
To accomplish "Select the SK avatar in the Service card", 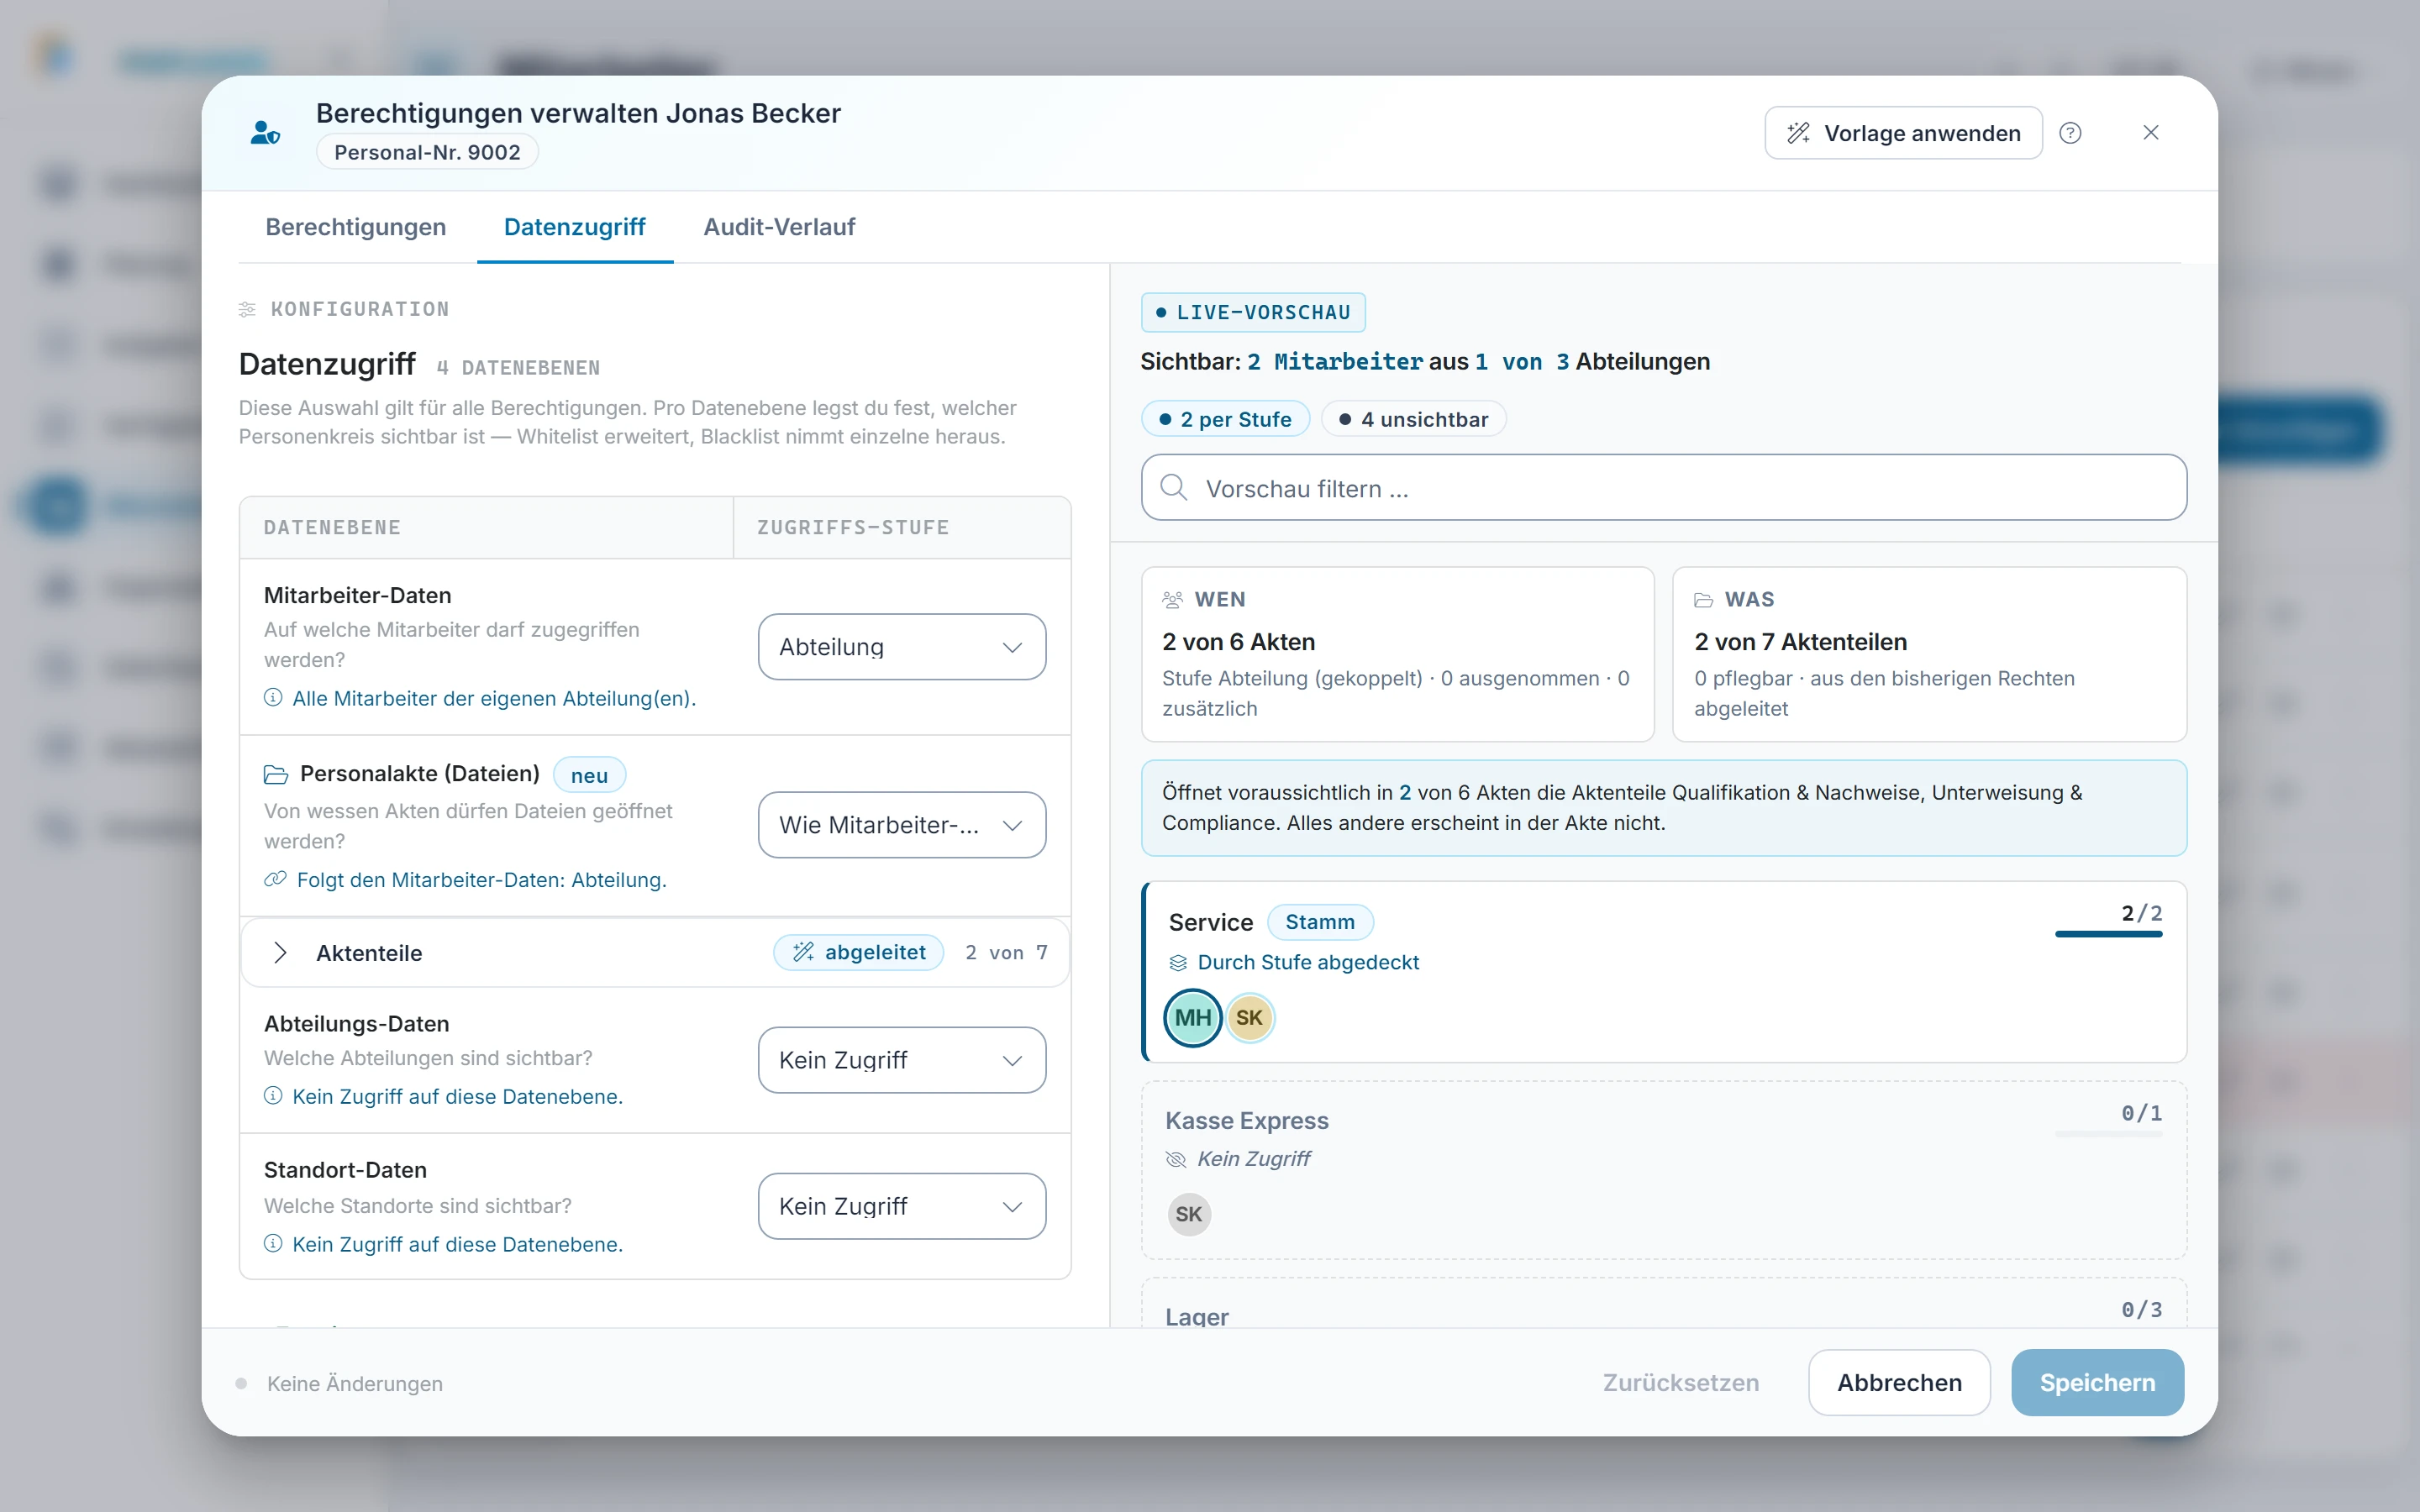I will (1250, 1018).
